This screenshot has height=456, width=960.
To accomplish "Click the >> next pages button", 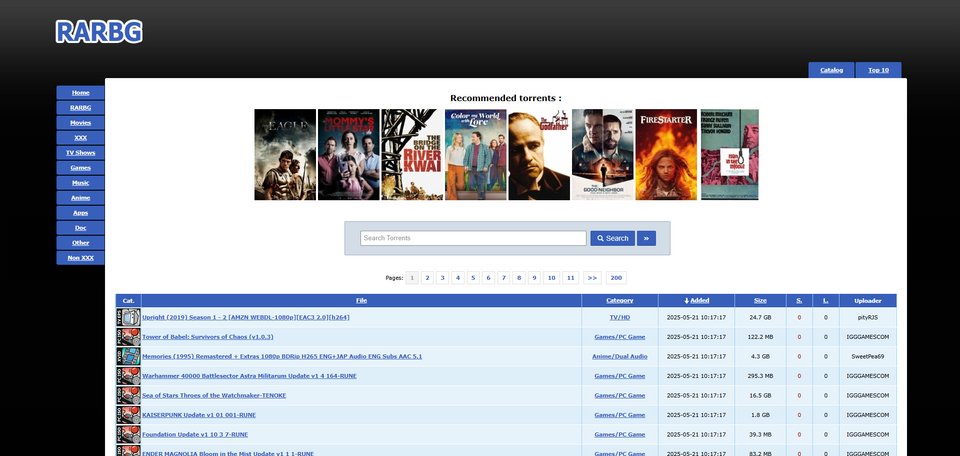I will (592, 278).
